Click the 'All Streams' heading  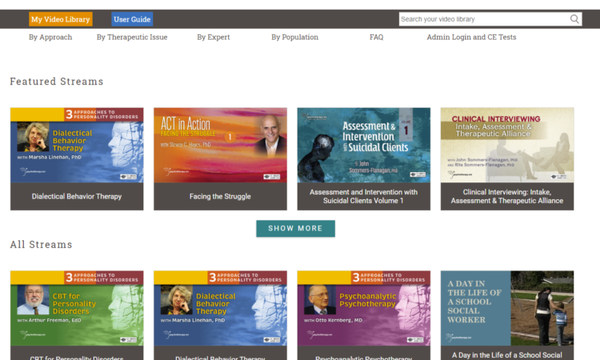(x=41, y=244)
